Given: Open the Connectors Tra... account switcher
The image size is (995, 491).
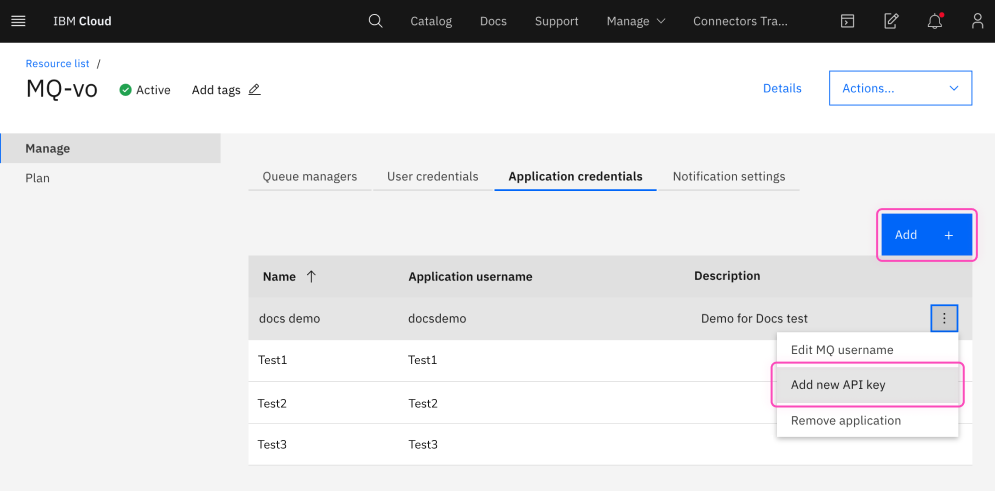Looking at the screenshot, I should 740,21.
